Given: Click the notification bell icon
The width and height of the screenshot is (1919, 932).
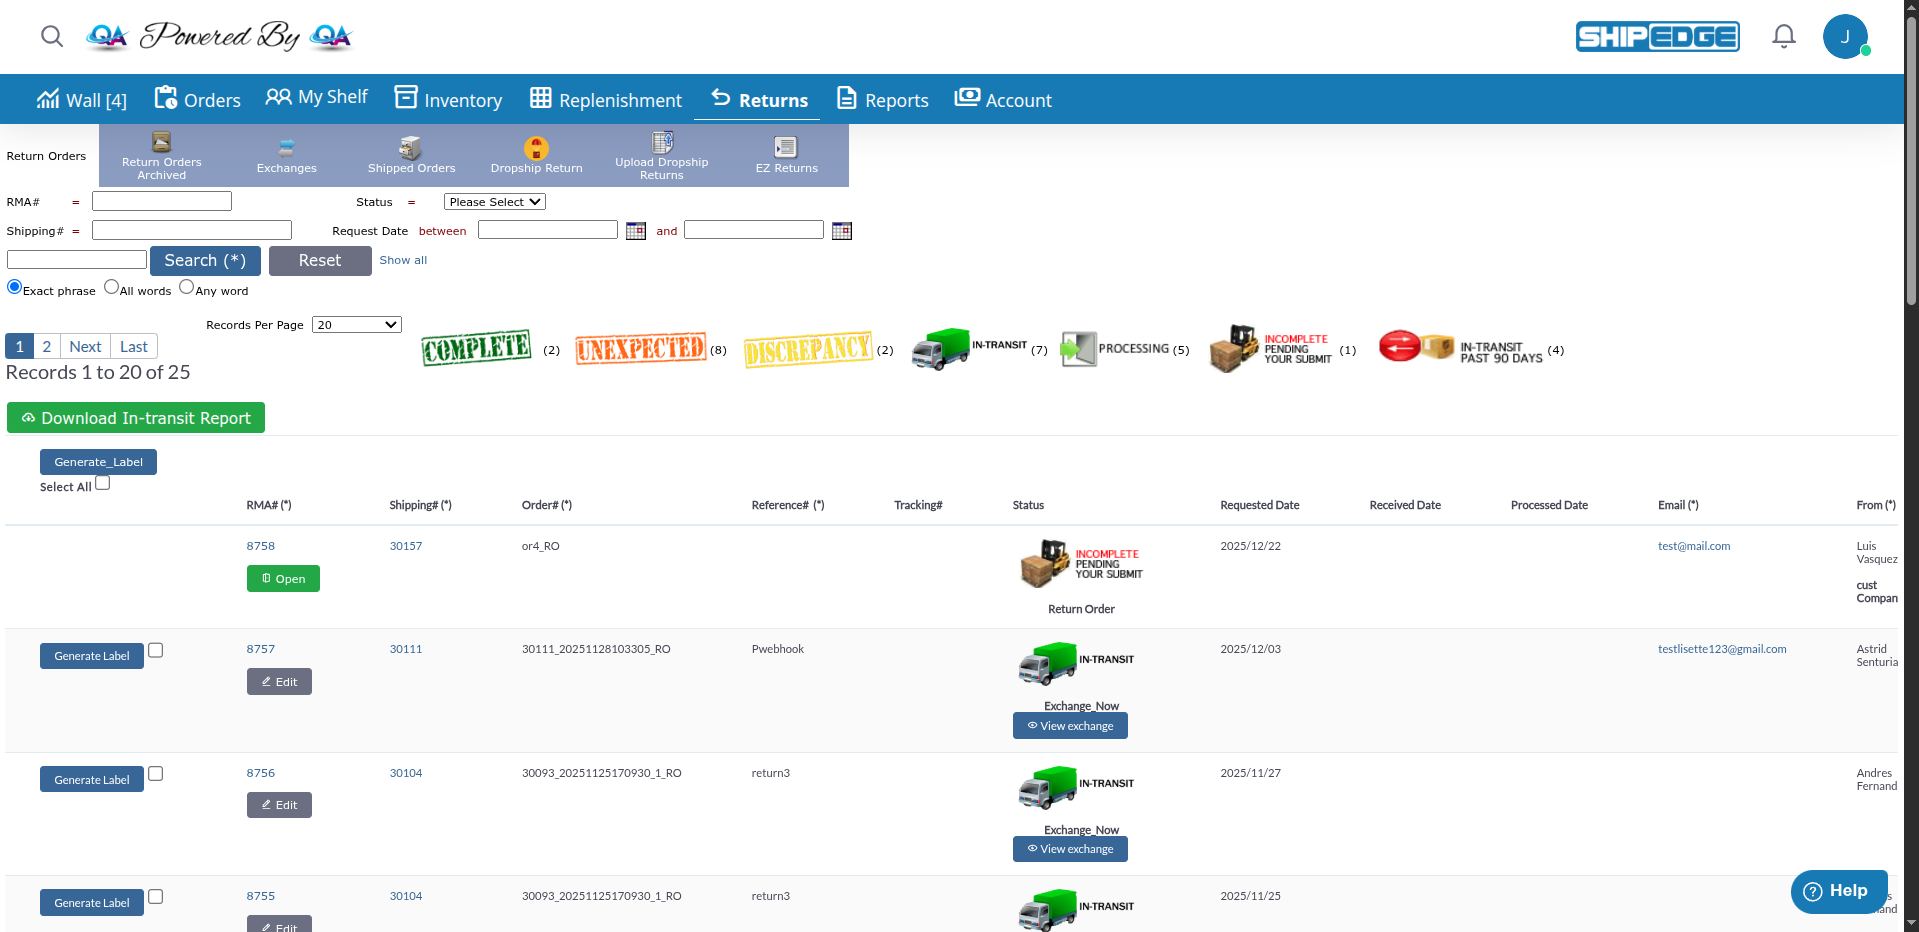Looking at the screenshot, I should point(1783,36).
